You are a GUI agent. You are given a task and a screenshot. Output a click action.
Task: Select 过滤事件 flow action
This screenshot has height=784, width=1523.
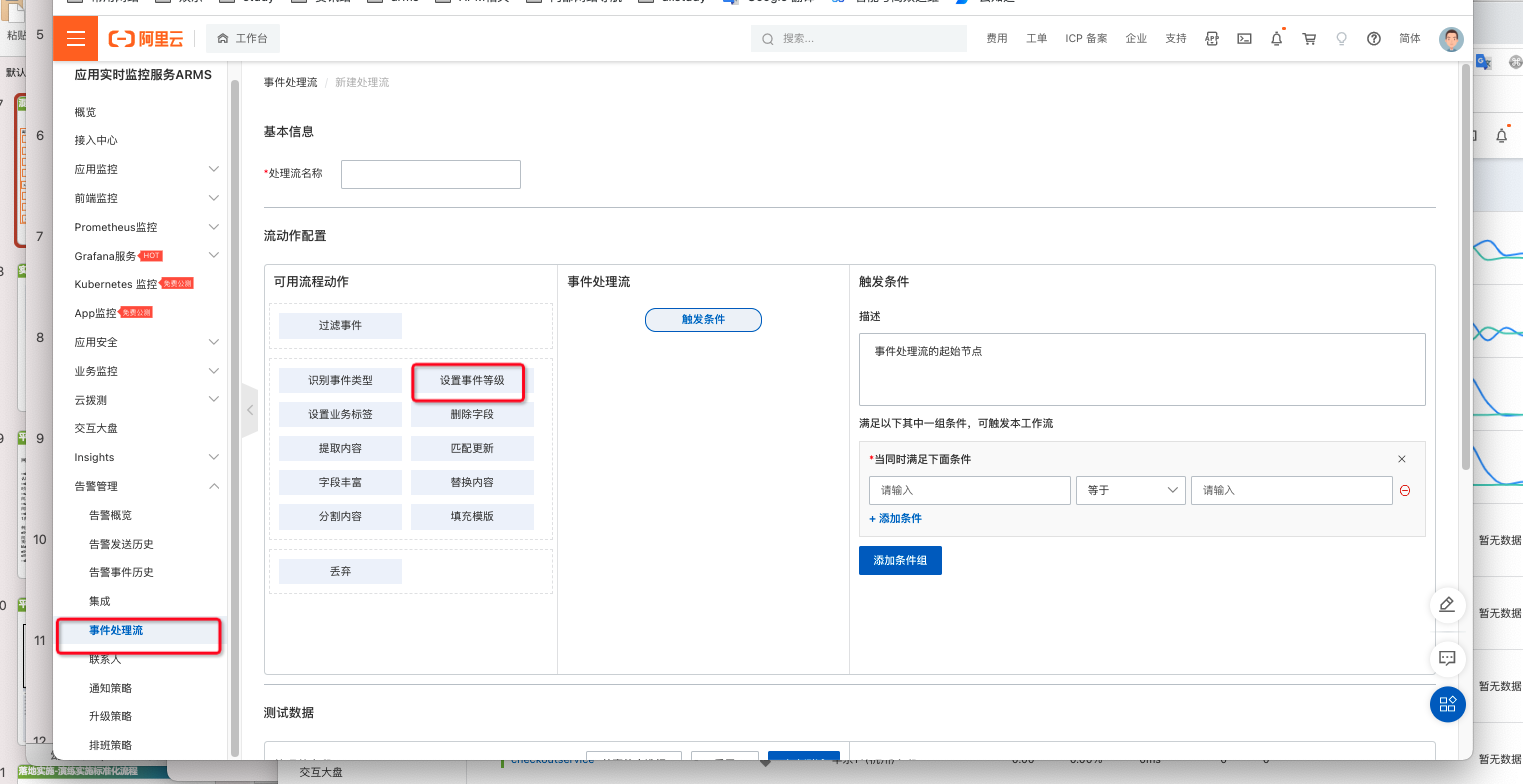click(340, 325)
